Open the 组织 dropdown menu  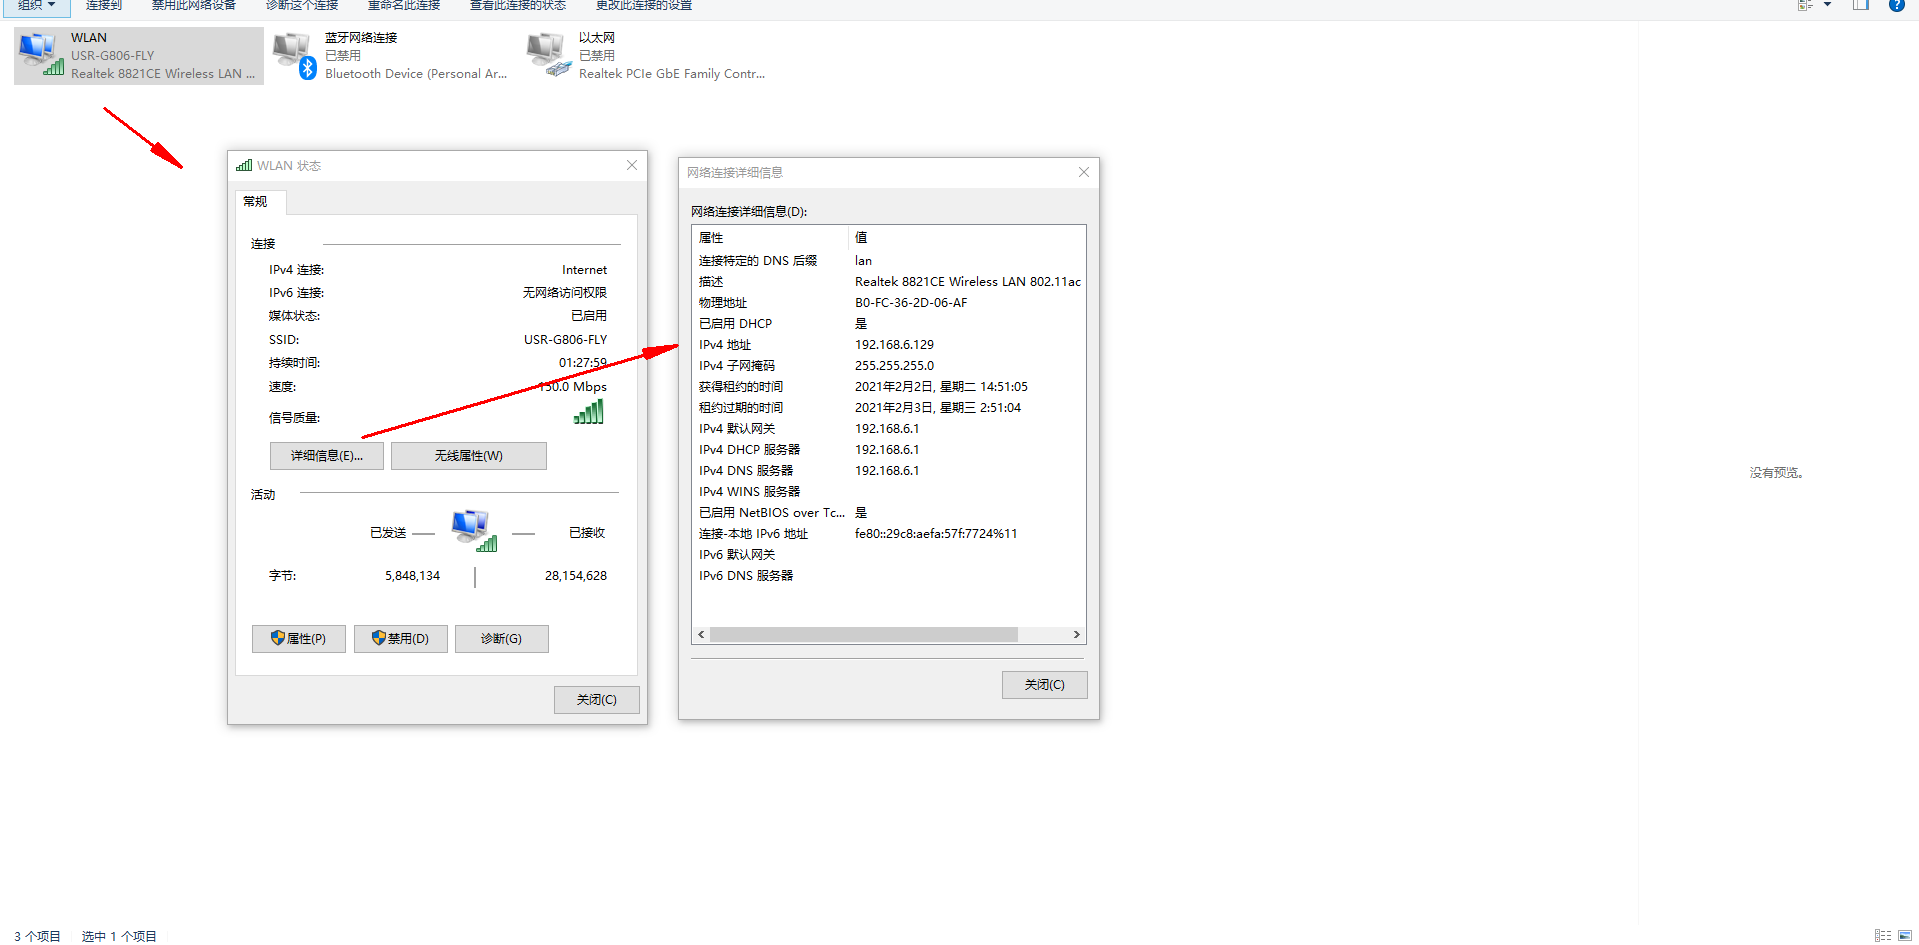click(37, 5)
